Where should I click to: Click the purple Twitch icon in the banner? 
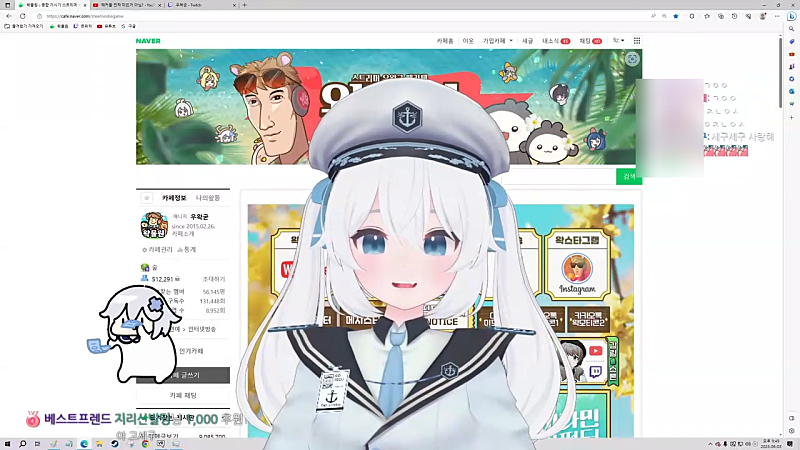(x=595, y=372)
